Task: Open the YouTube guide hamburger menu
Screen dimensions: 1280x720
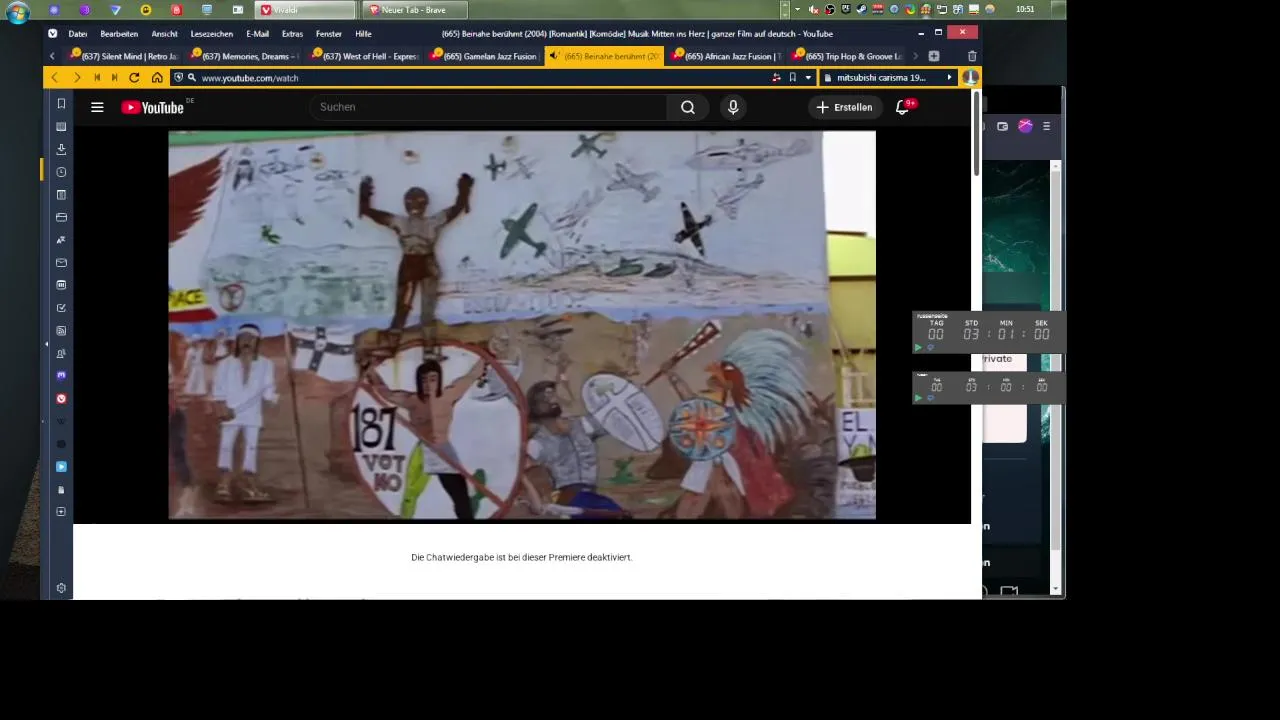Action: (97, 107)
